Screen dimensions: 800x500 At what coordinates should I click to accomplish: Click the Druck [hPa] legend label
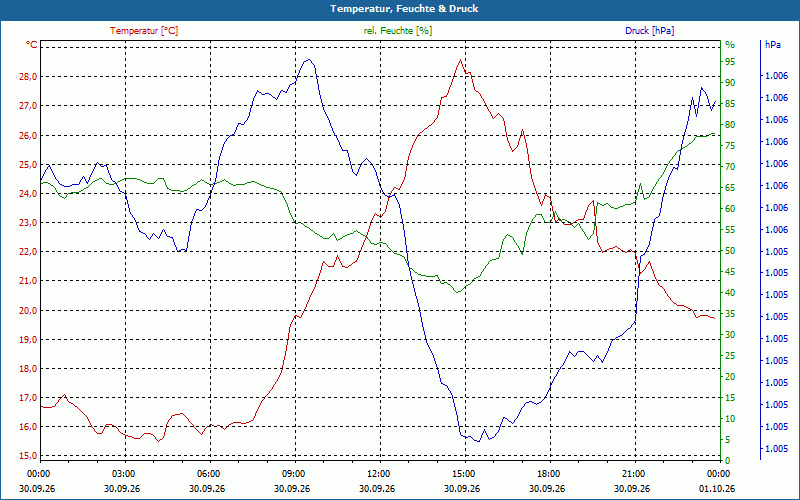(649, 31)
